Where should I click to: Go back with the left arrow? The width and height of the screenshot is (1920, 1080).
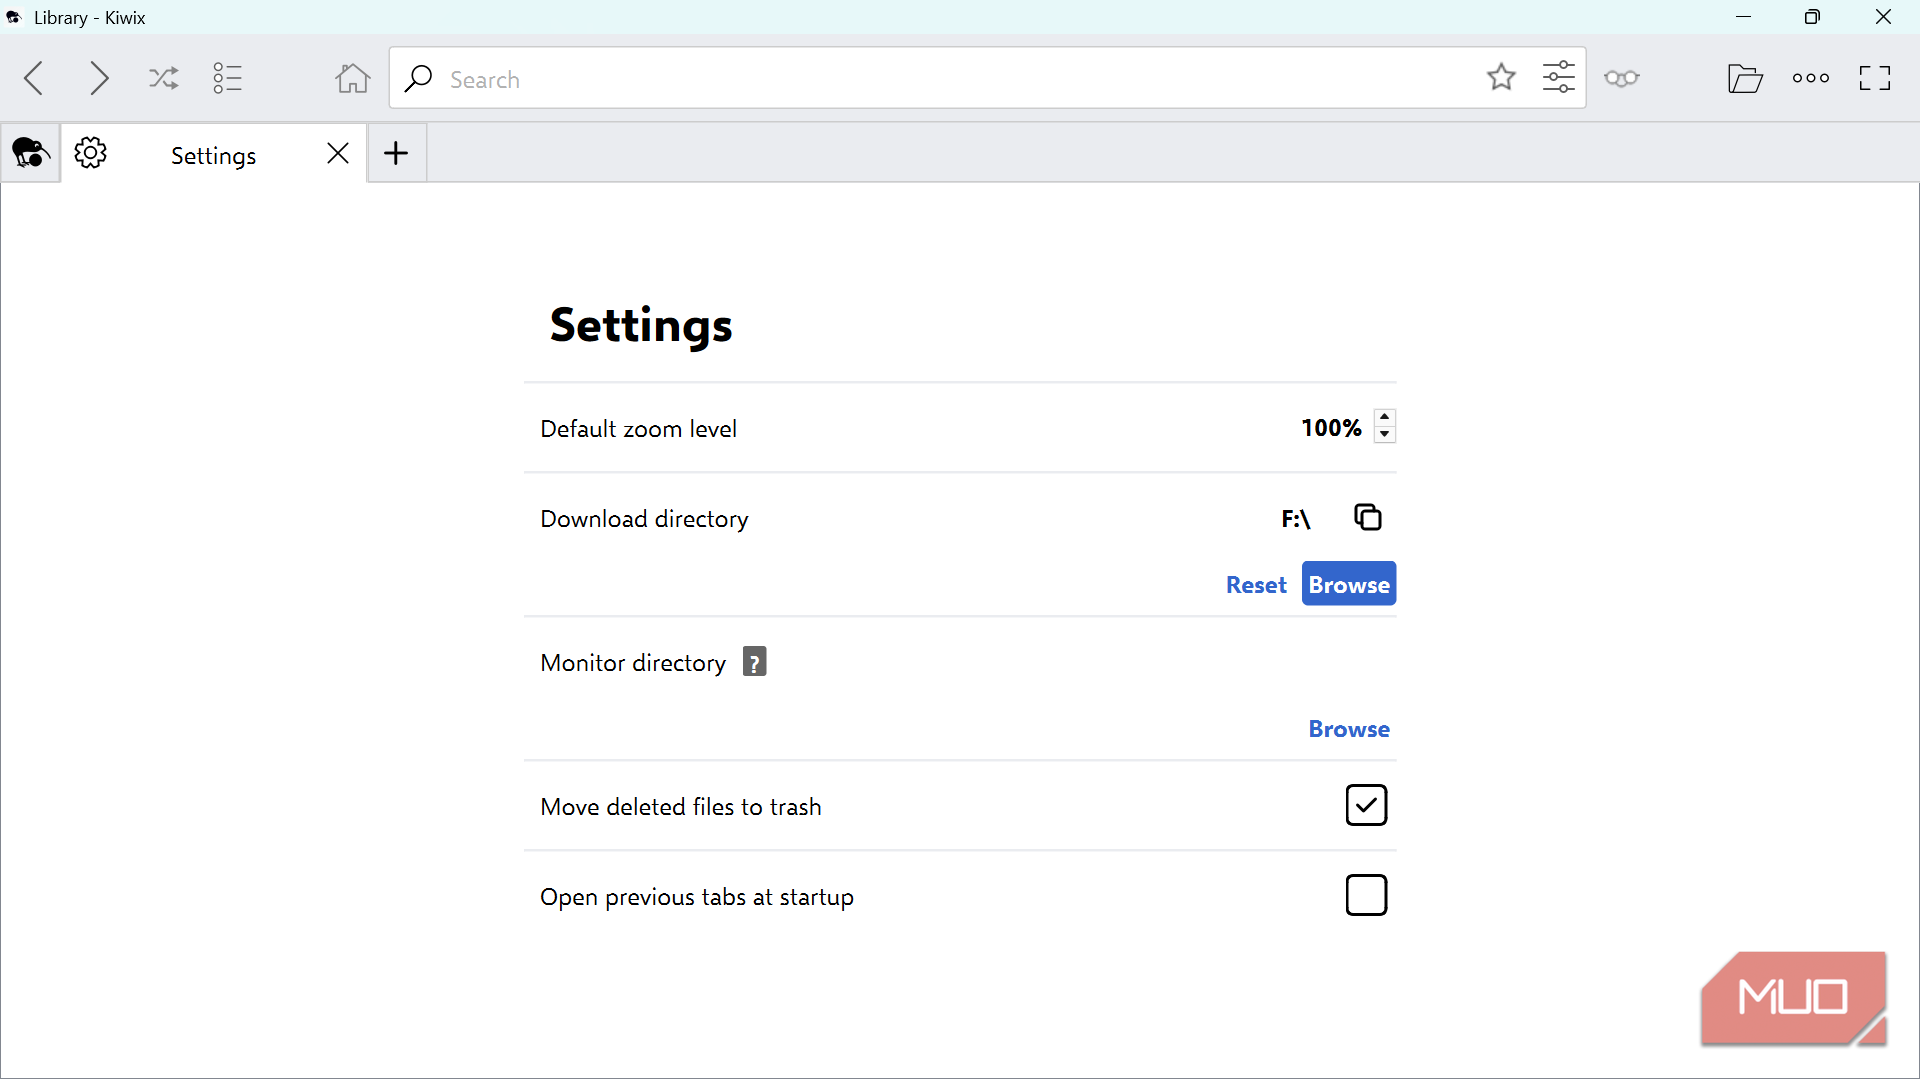point(34,78)
